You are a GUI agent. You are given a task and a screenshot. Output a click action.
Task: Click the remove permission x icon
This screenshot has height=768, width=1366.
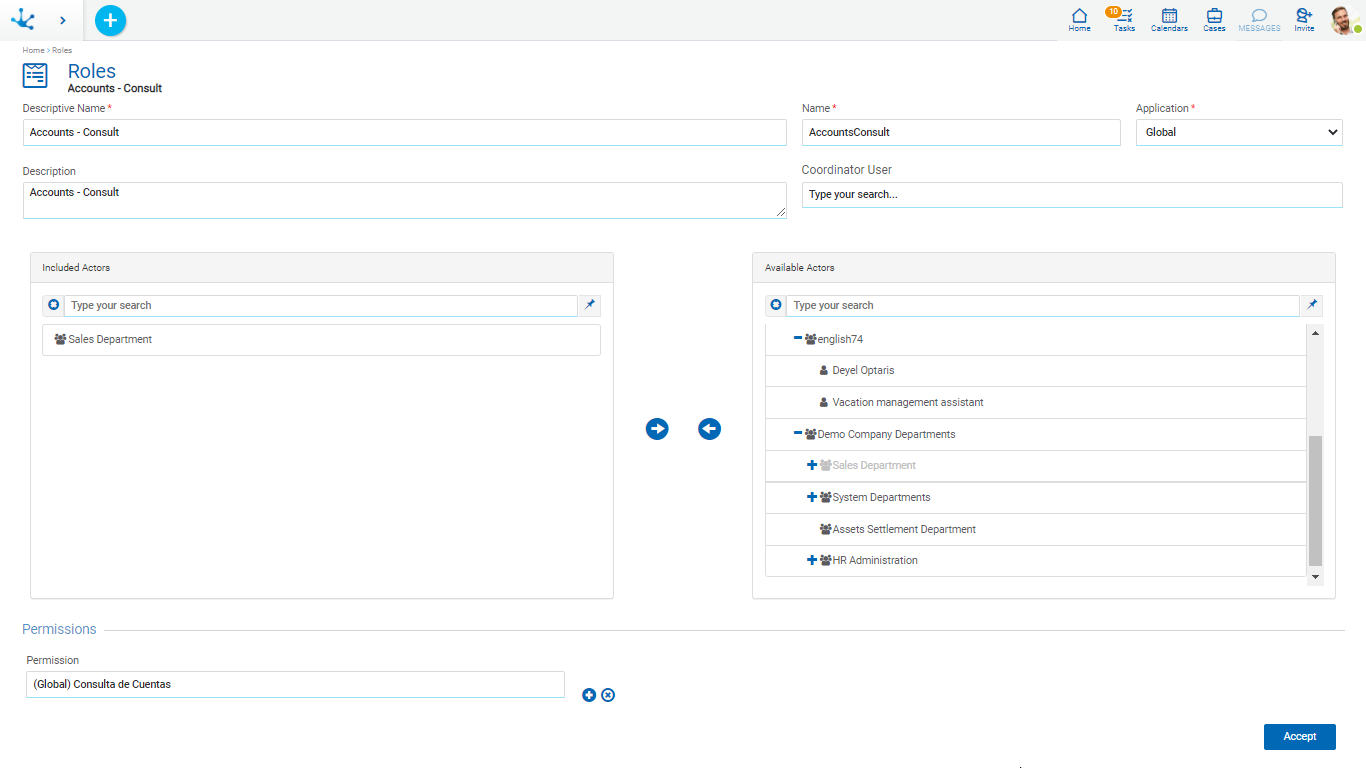pyautogui.click(x=608, y=695)
